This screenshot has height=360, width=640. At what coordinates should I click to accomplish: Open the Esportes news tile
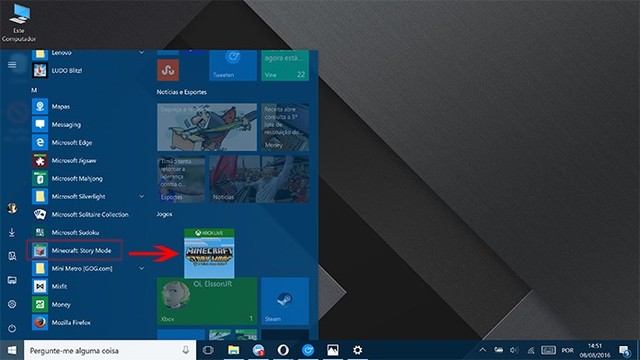[x=181, y=179]
